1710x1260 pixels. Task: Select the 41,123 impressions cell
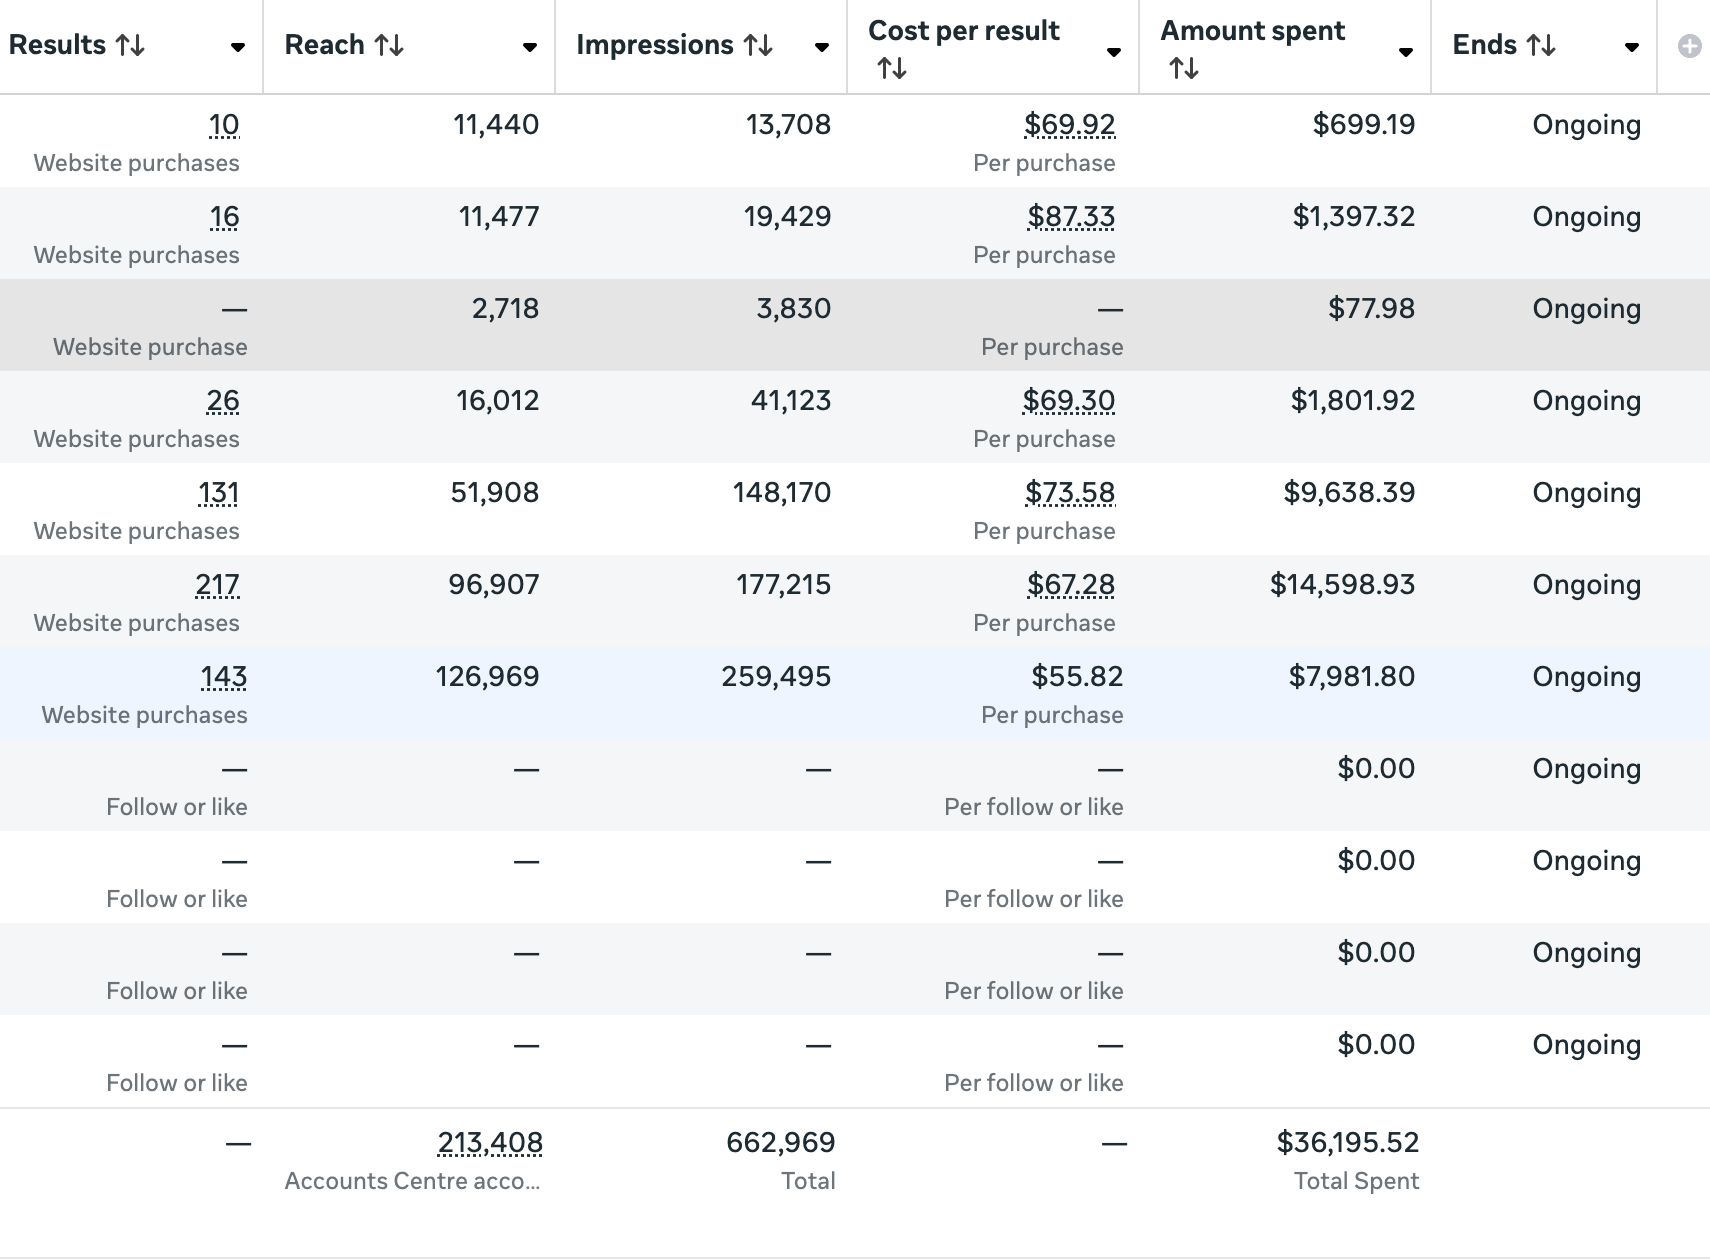pyautogui.click(x=791, y=401)
